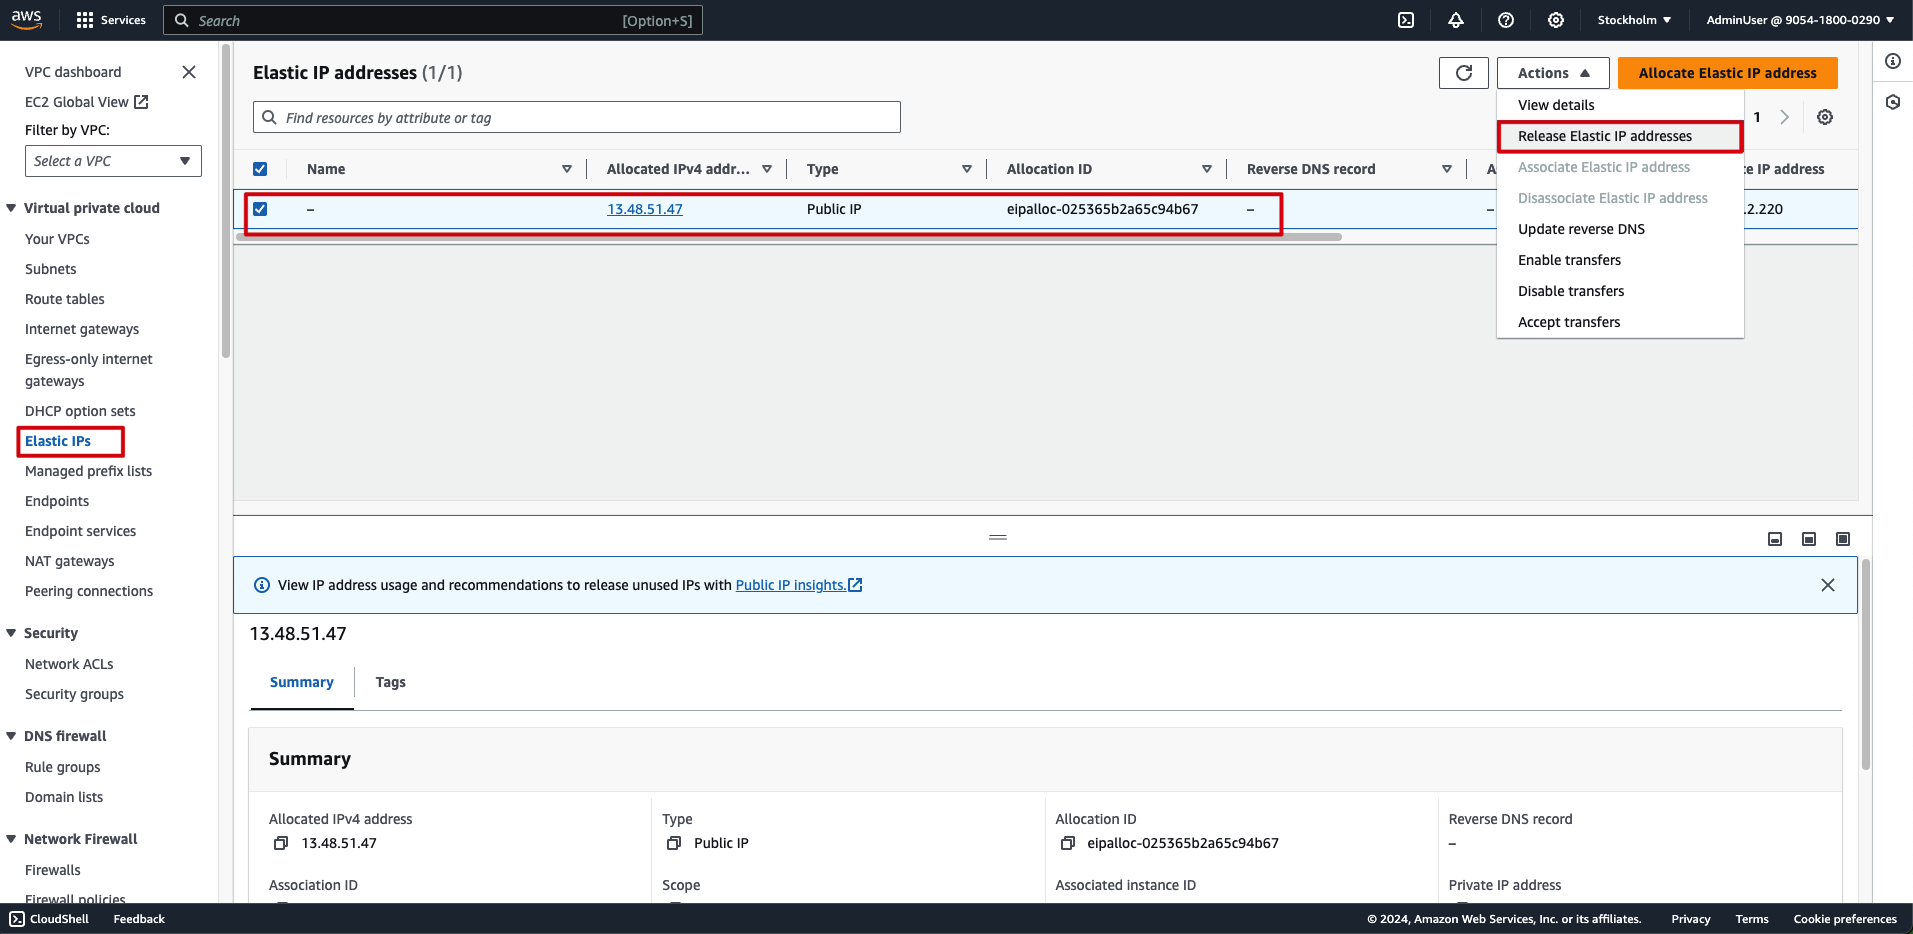The height and width of the screenshot is (934, 1913).
Task: Open CloudShell from the top navigation bar
Action: click(1406, 20)
